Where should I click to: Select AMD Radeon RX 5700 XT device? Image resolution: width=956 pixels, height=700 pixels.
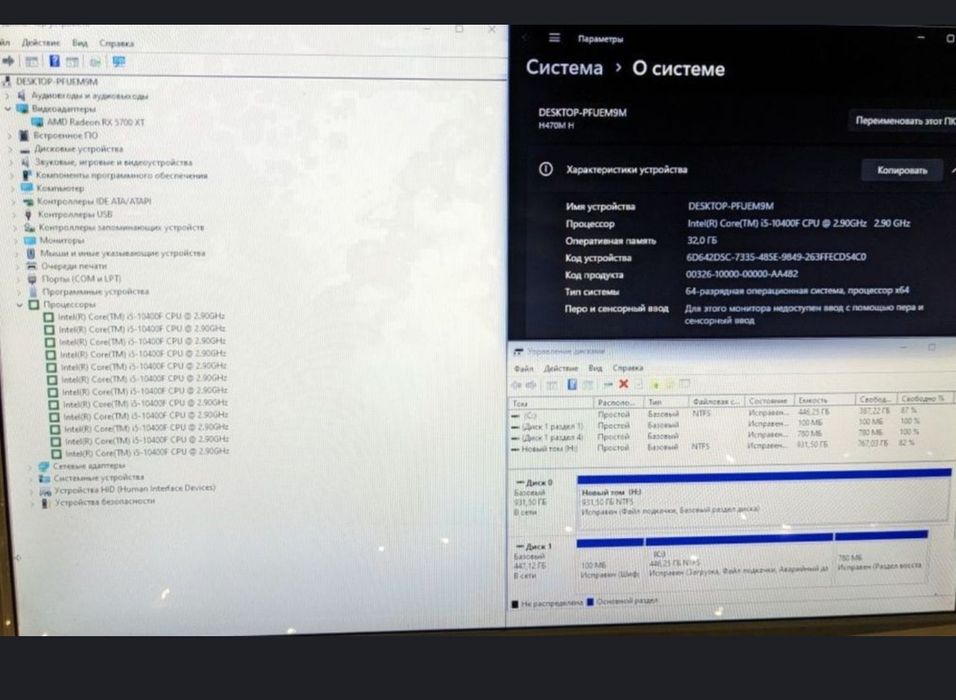tap(90, 122)
